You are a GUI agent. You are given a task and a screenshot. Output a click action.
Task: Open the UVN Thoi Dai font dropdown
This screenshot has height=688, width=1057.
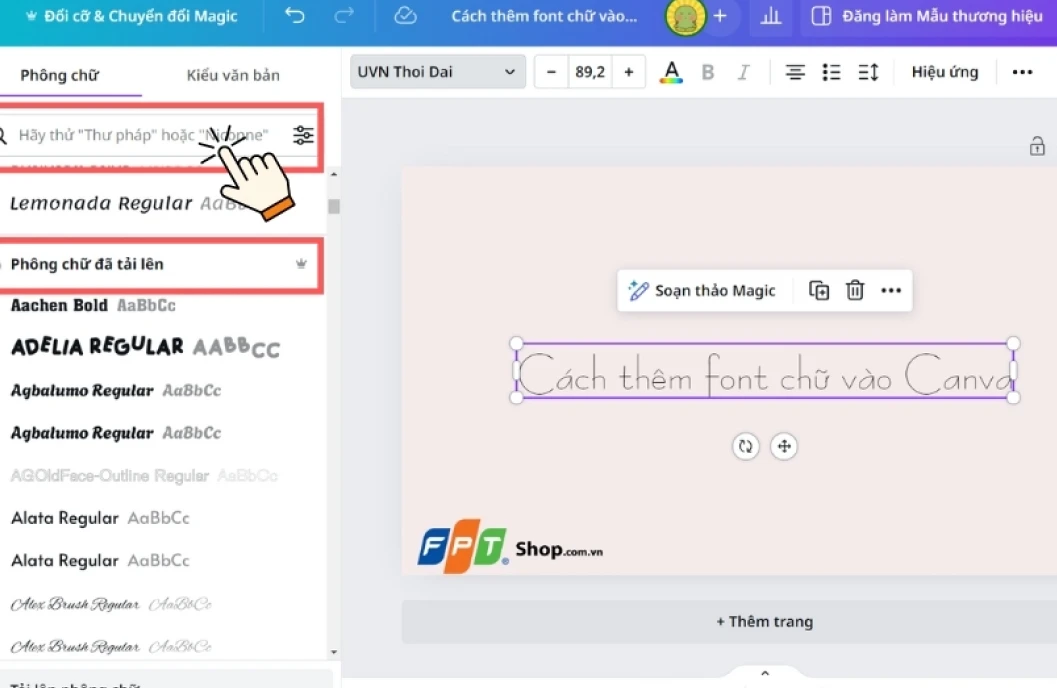pyautogui.click(x=437, y=71)
